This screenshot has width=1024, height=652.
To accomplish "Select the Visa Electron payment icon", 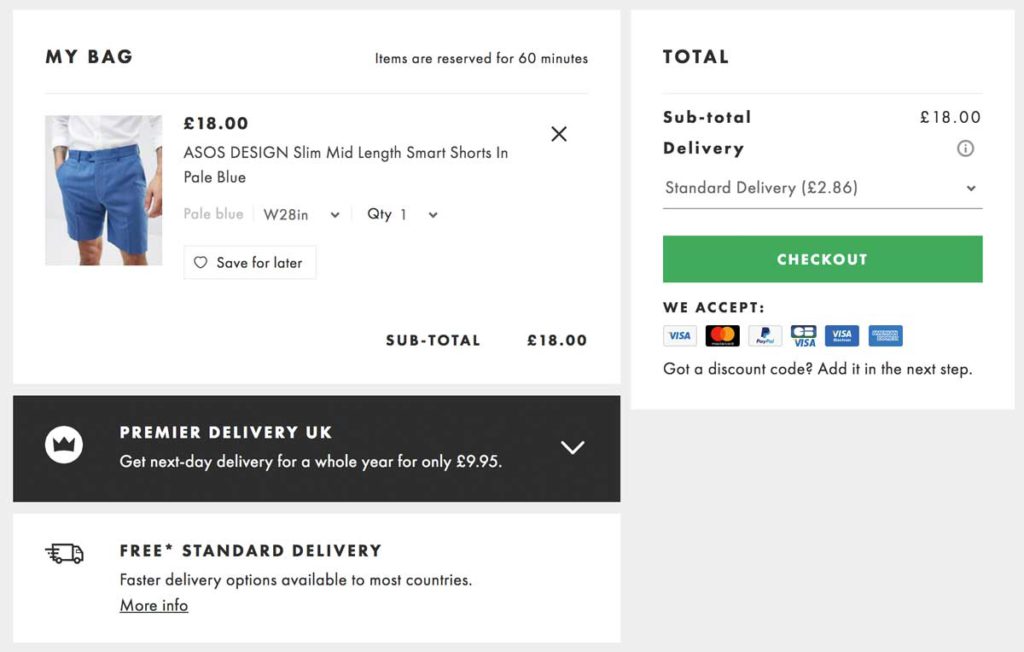I will tap(841, 335).
